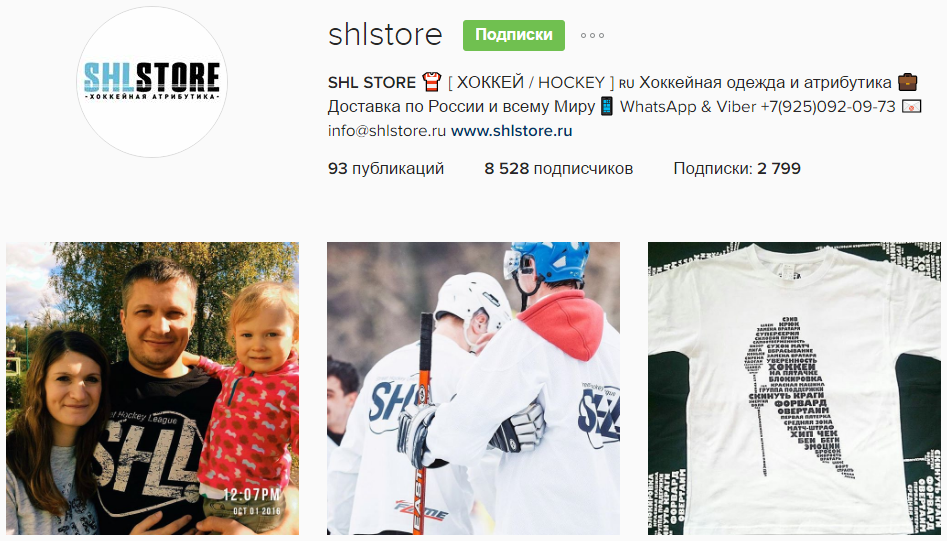The image size is (947, 541).
Task: Click the +7(925)092-09-73 phone number
Action: [827, 107]
